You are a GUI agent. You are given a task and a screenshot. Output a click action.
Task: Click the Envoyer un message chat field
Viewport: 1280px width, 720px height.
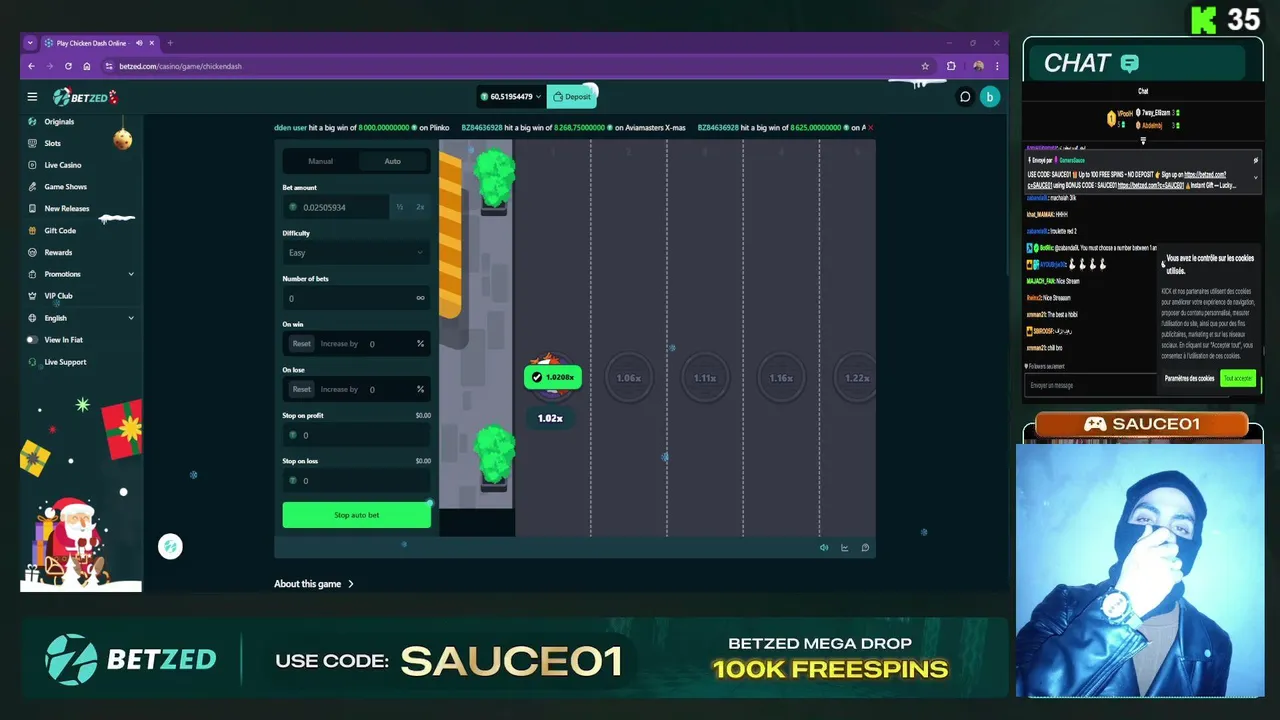tap(1090, 385)
